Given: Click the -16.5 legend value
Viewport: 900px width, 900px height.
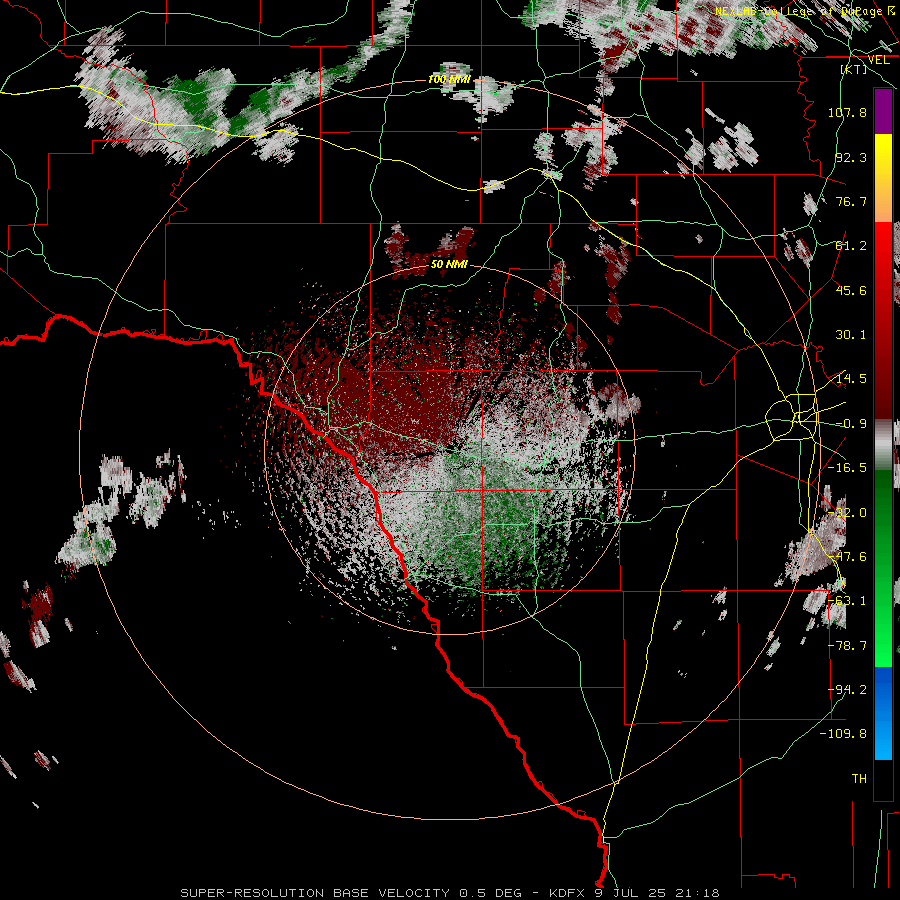Looking at the screenshot, I should coord(847,468).
